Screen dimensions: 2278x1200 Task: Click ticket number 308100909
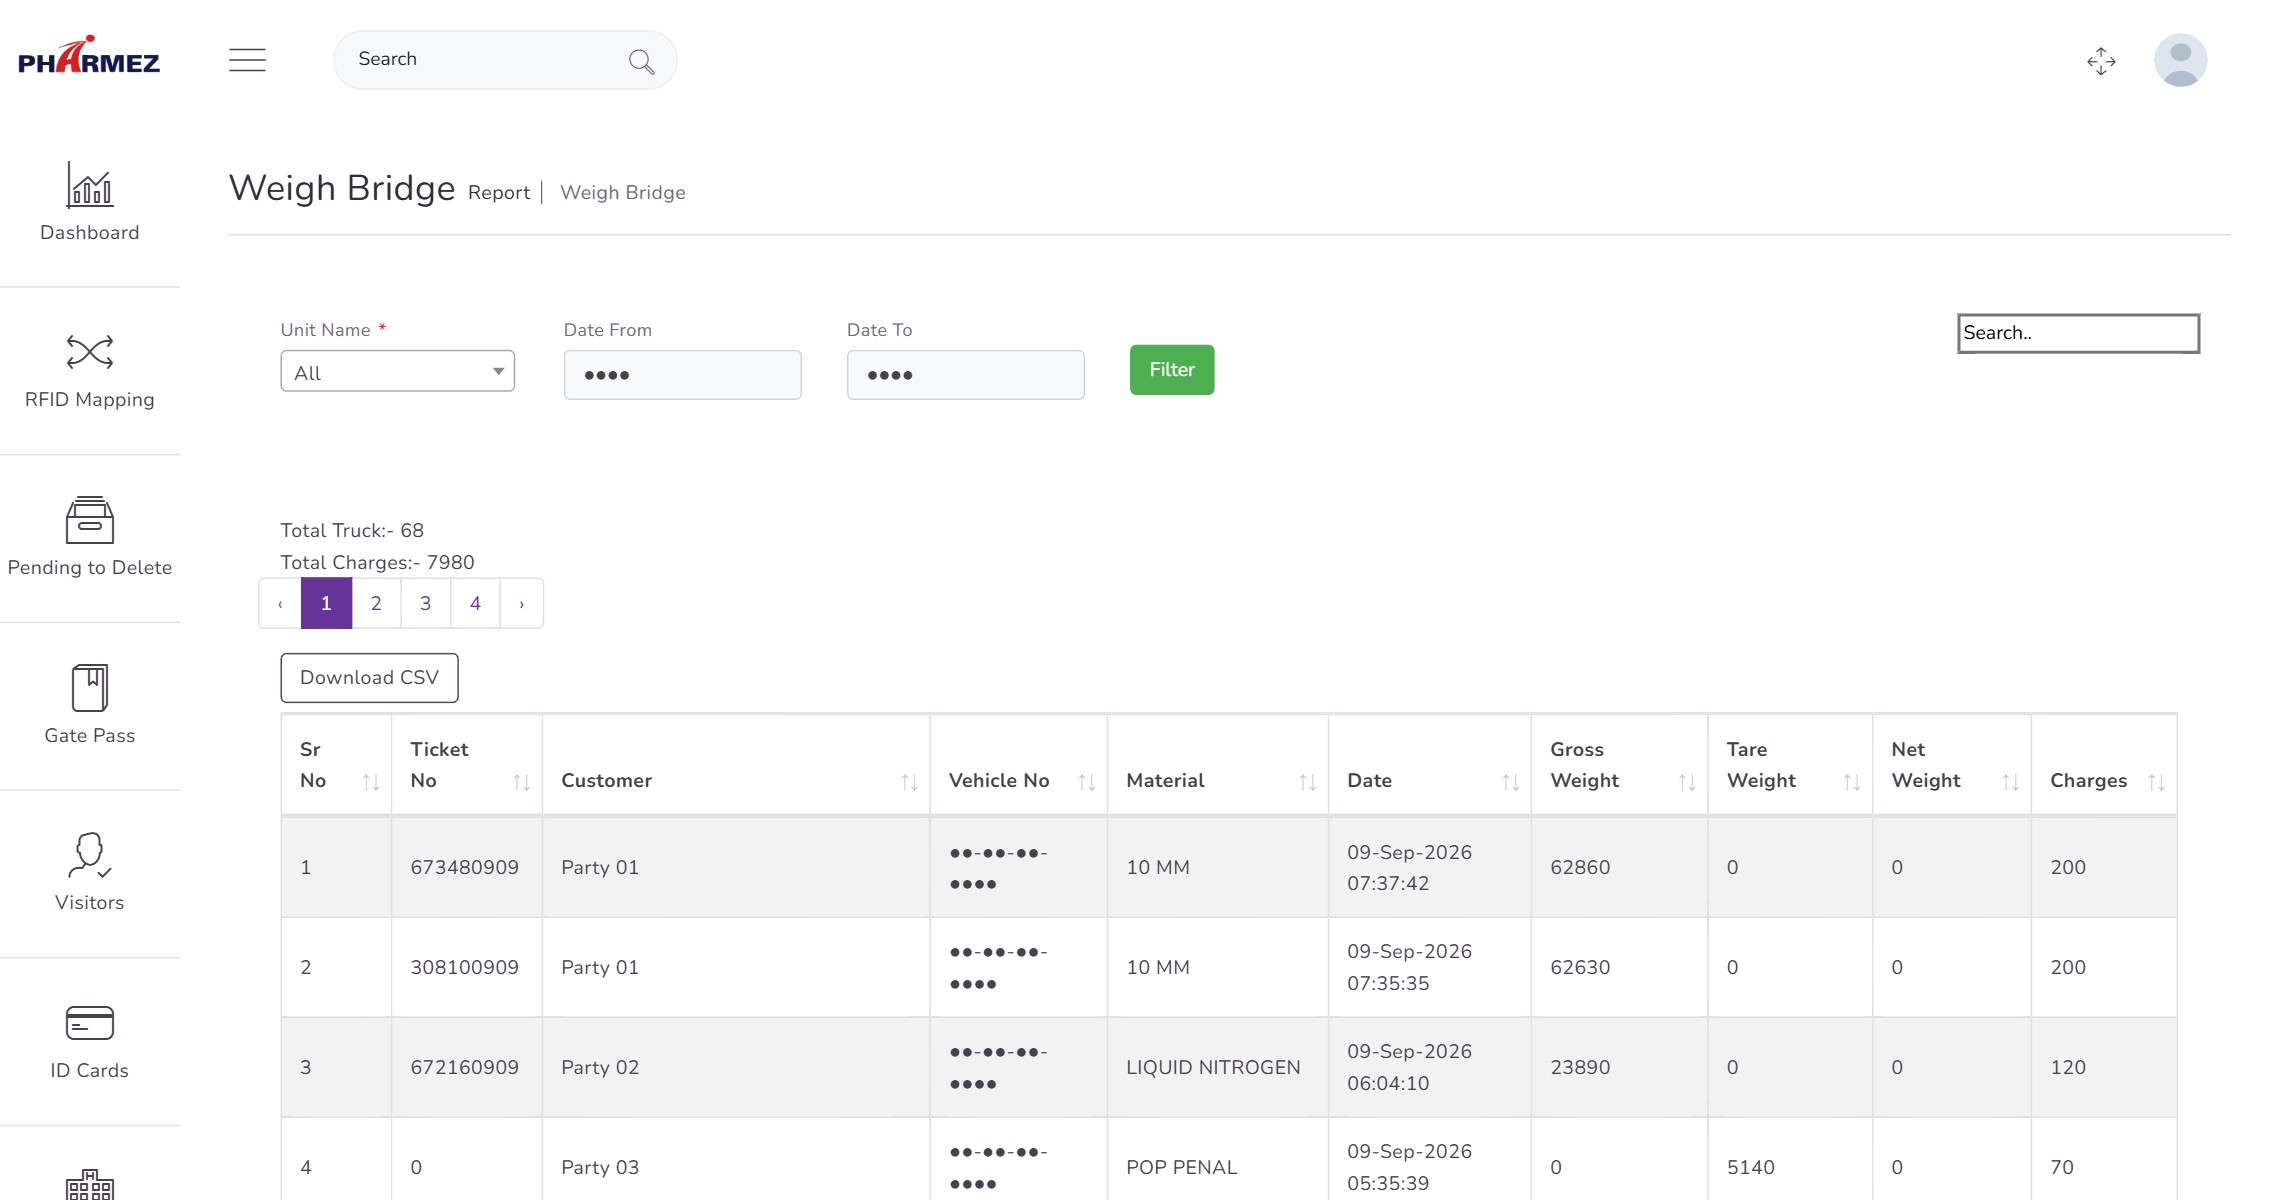(465, 968)
